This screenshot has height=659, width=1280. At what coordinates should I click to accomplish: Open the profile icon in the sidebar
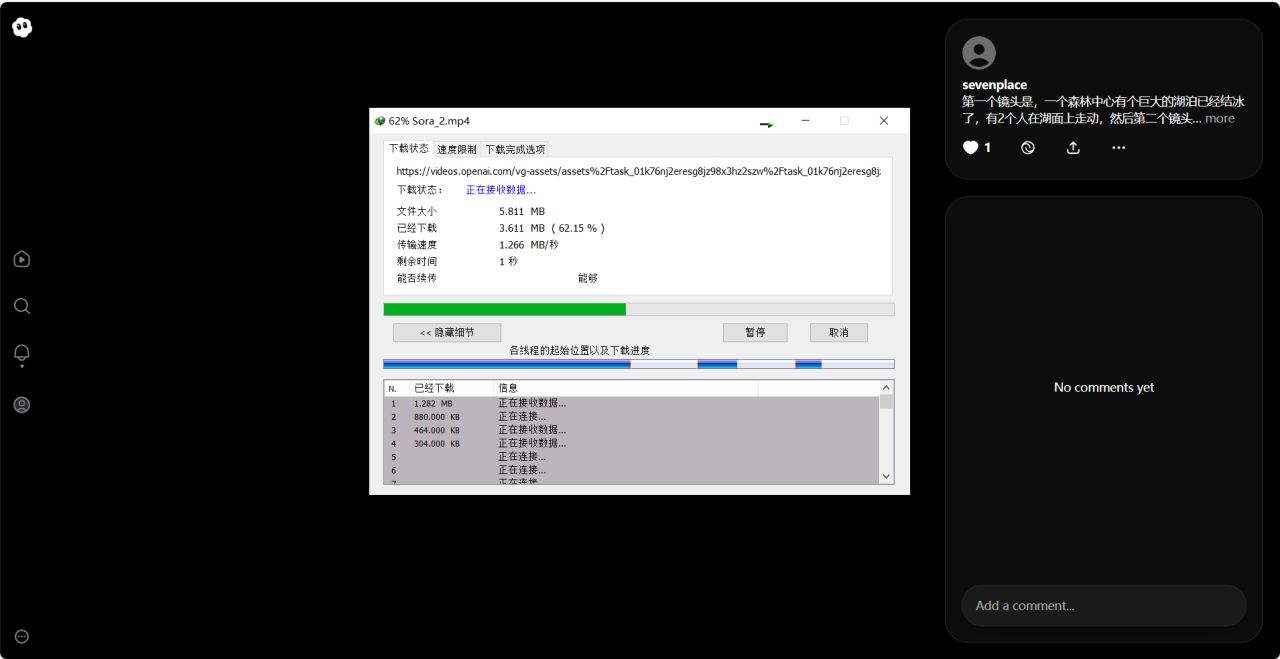click(x=22, y=405)
